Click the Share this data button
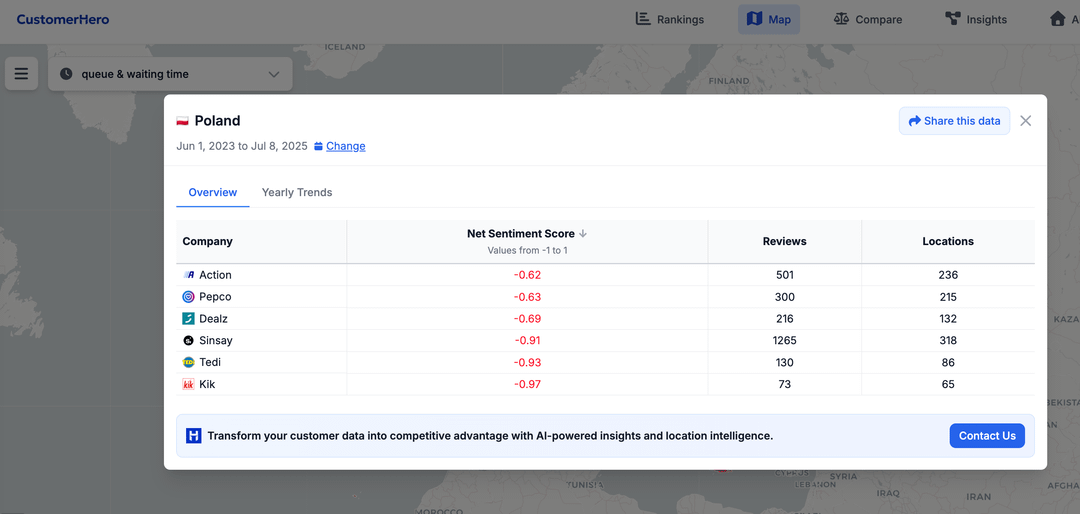Viewport: 1080px width, 514px height. pyautogui.click(x=954, y=121)
